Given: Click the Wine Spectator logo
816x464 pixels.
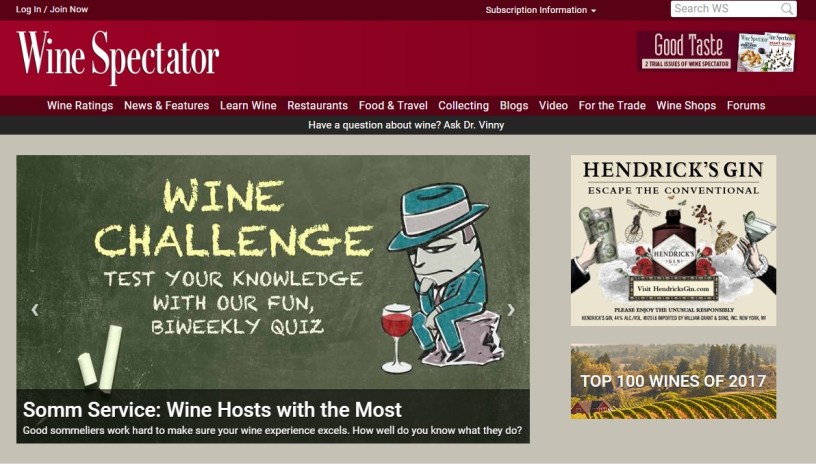Looking at the screenshot, I should [118, 57].
